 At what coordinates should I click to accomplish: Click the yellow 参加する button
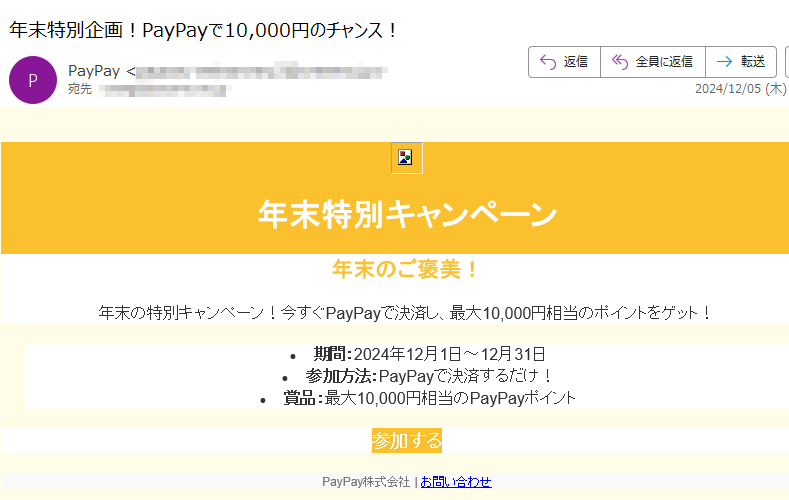click(x=407, y=441)
